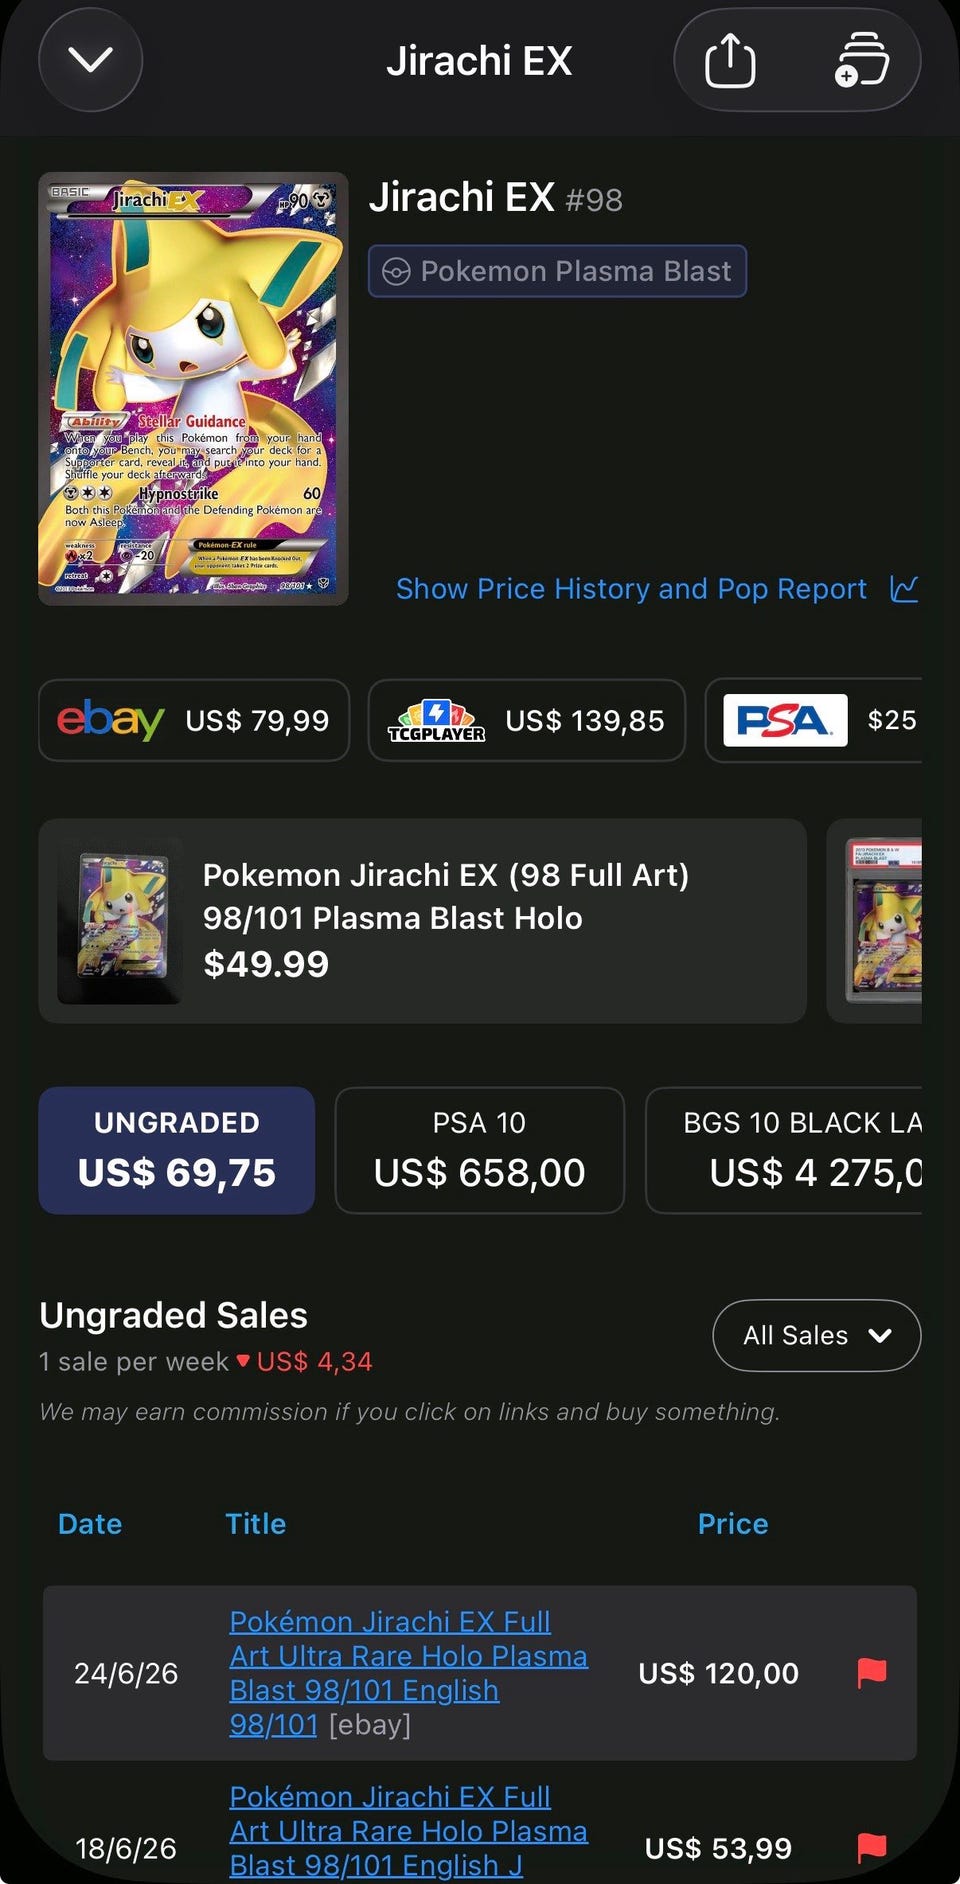The image size is (960, 1884).
Task: Open Pokemon Plasma Blast set tag
Action: pos(558,271)
